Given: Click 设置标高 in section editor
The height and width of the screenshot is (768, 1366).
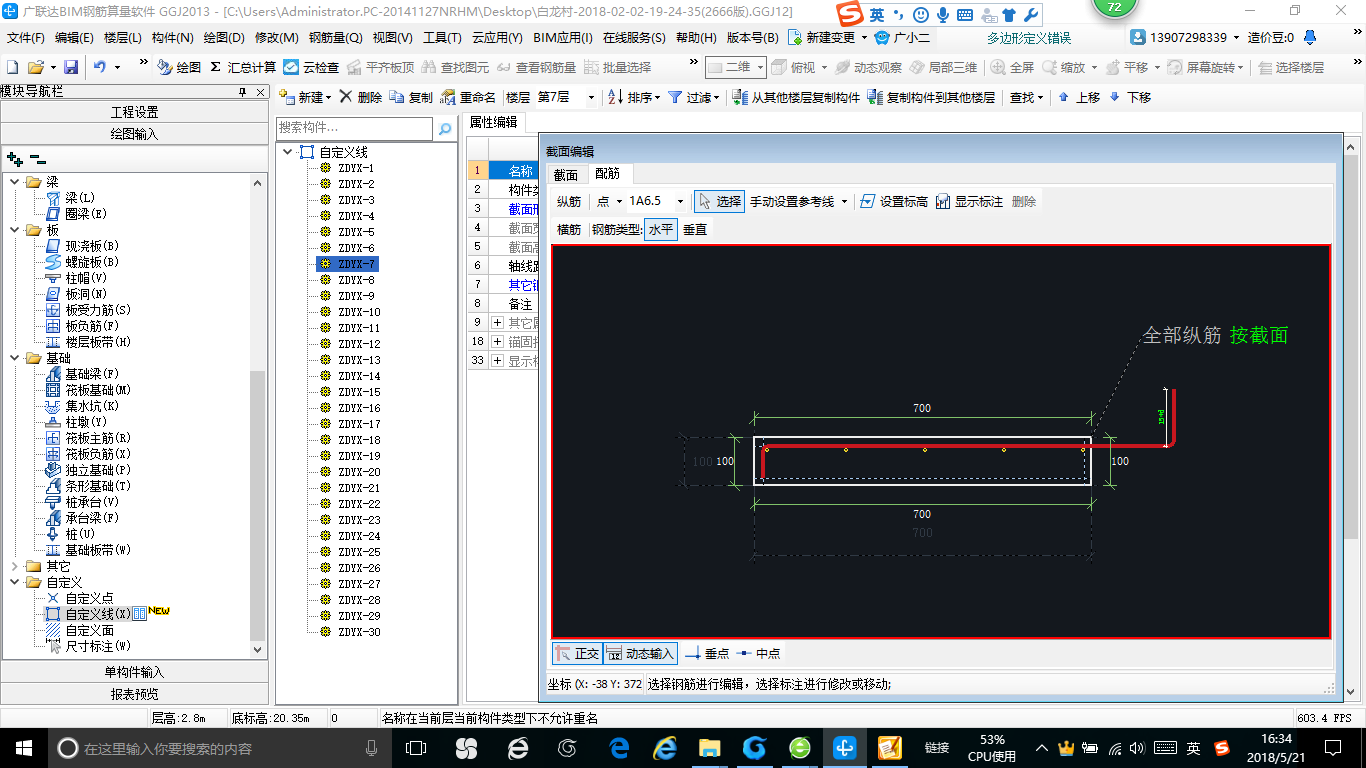Looking at the screenshot, I should [894, 201].
